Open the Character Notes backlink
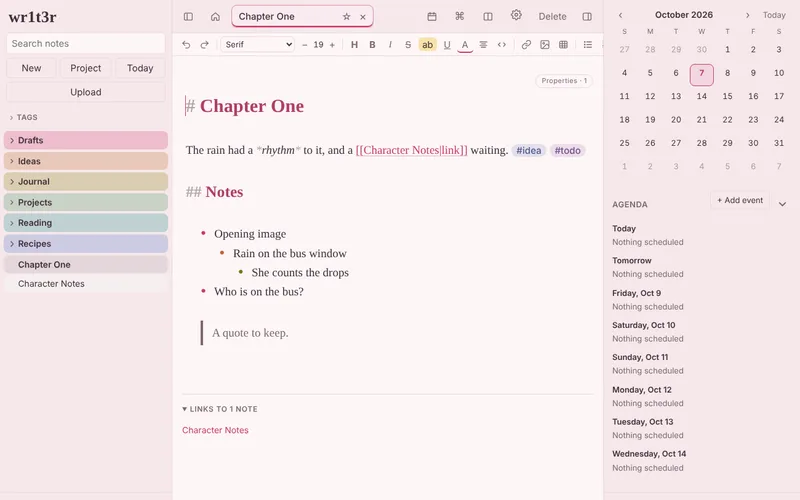This screenshot has width=800, height=500. coord(215,430)
